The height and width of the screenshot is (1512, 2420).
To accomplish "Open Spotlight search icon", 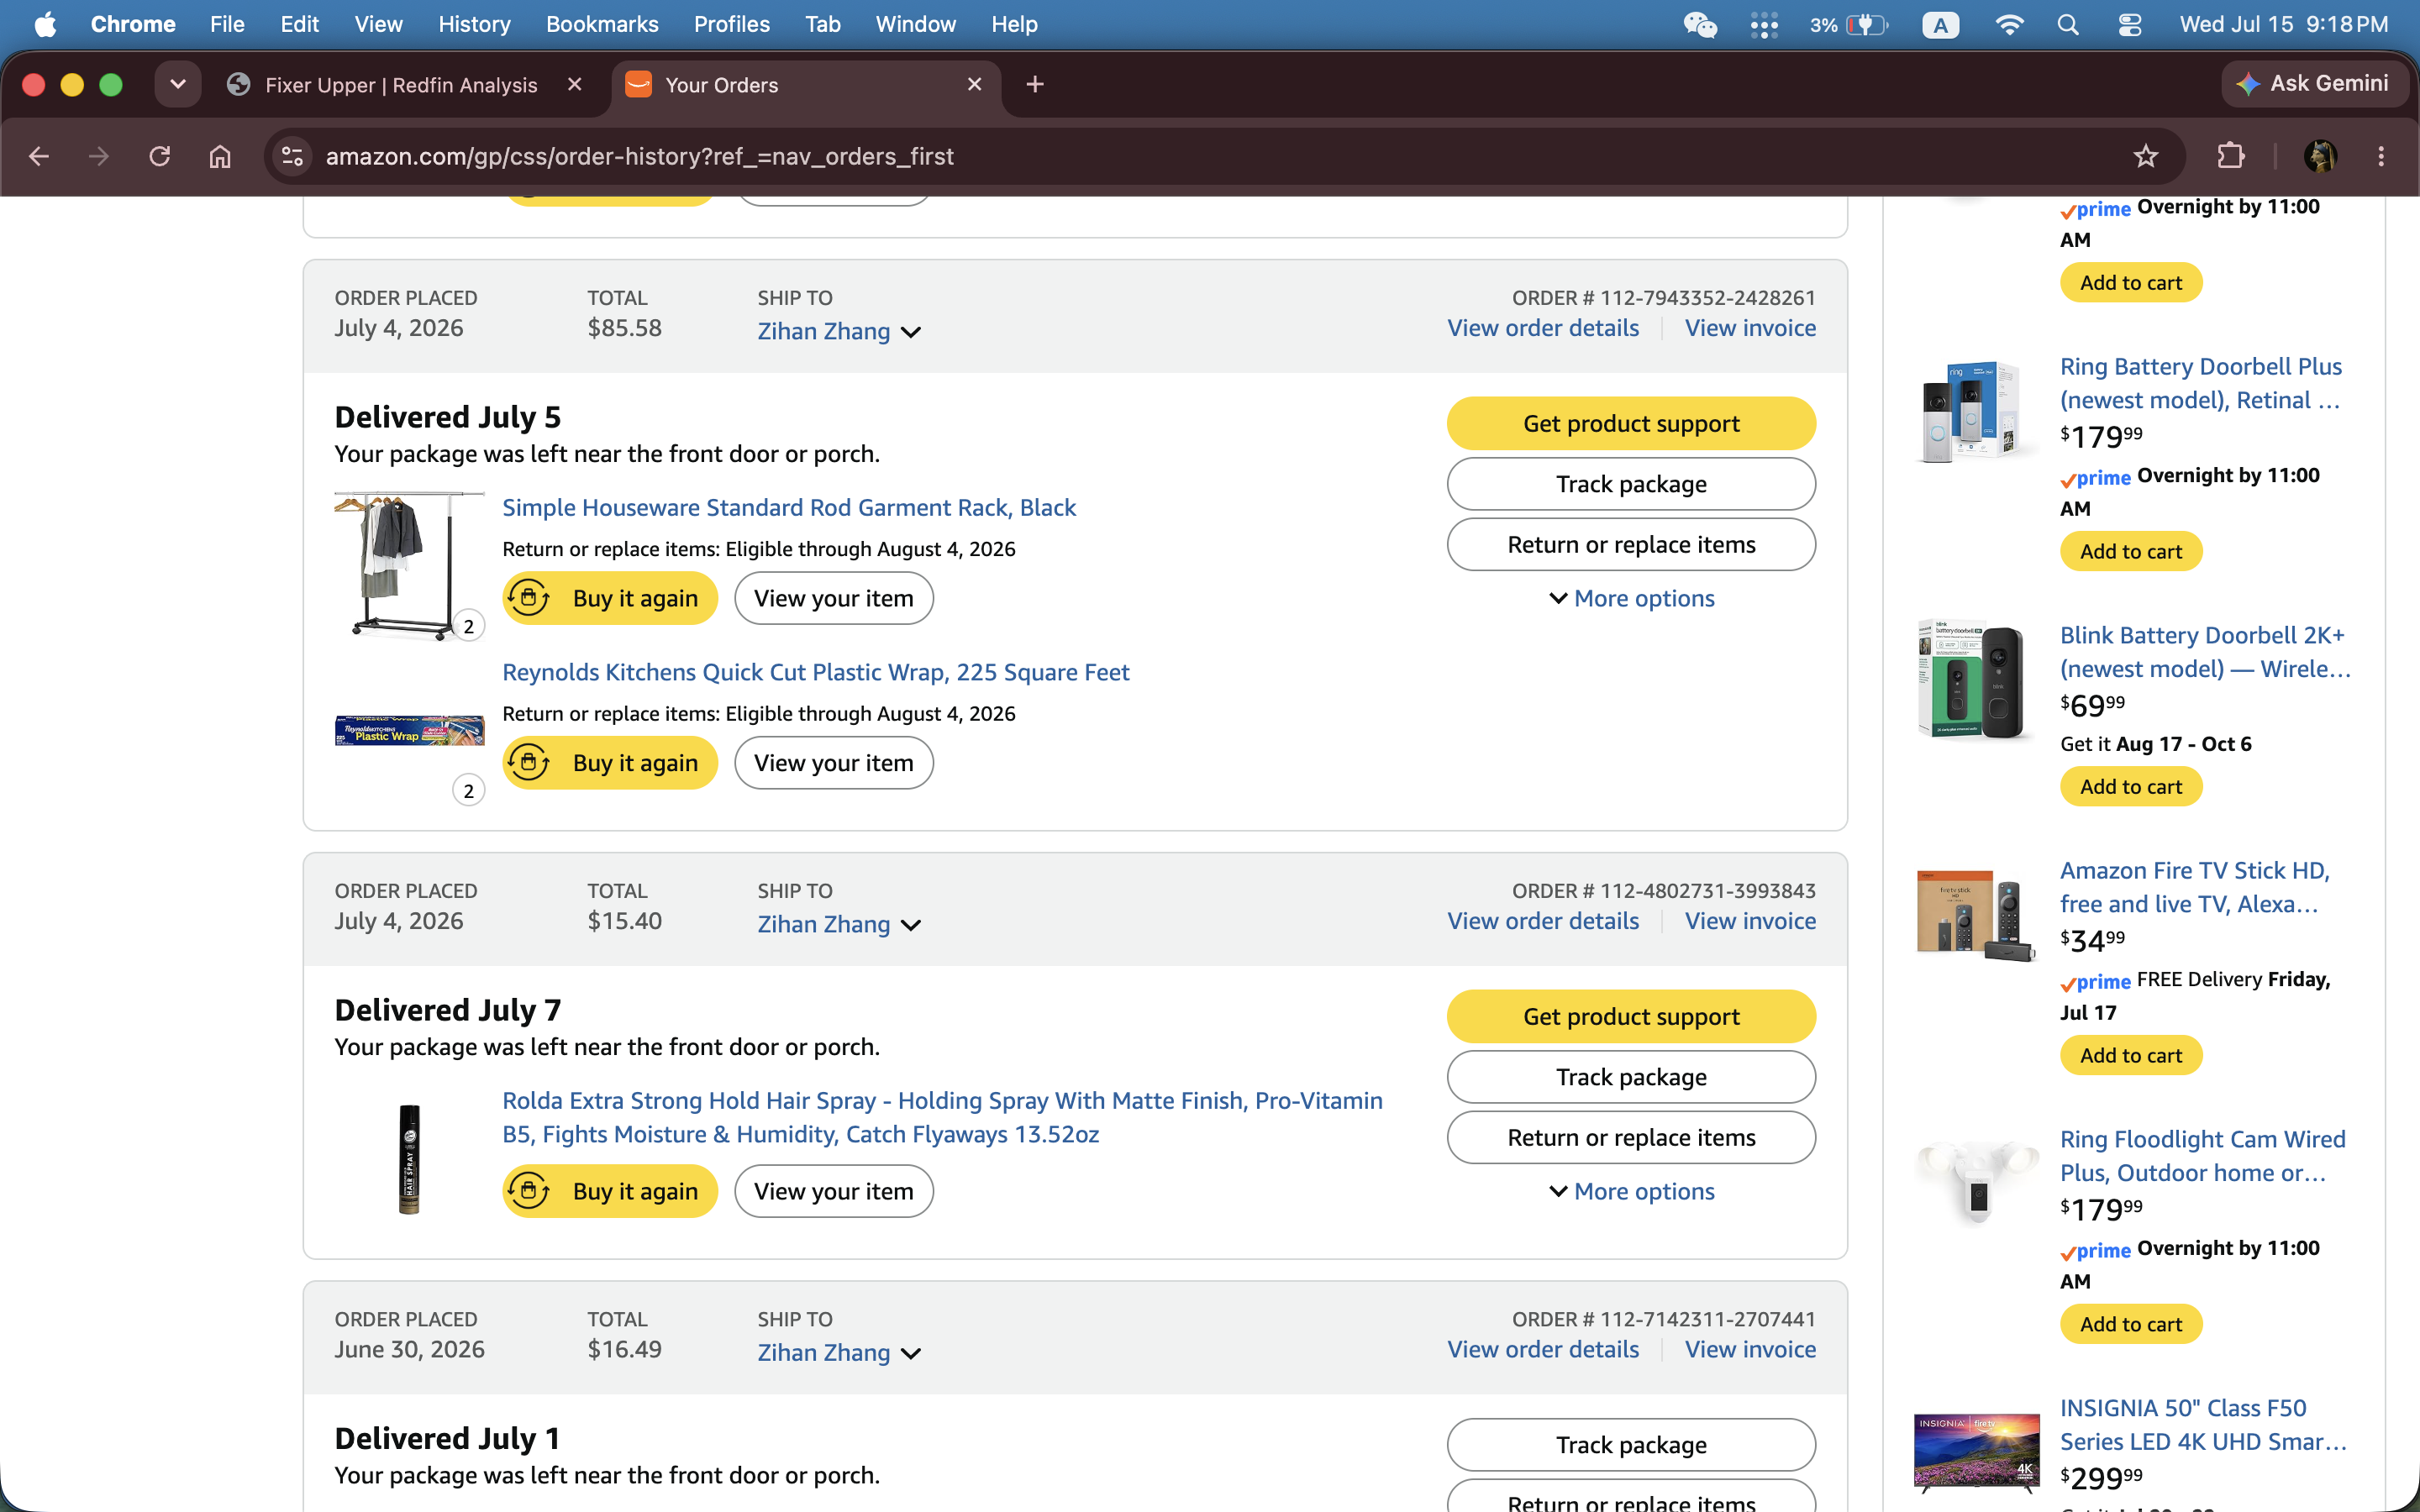I will coord(2068,24).
